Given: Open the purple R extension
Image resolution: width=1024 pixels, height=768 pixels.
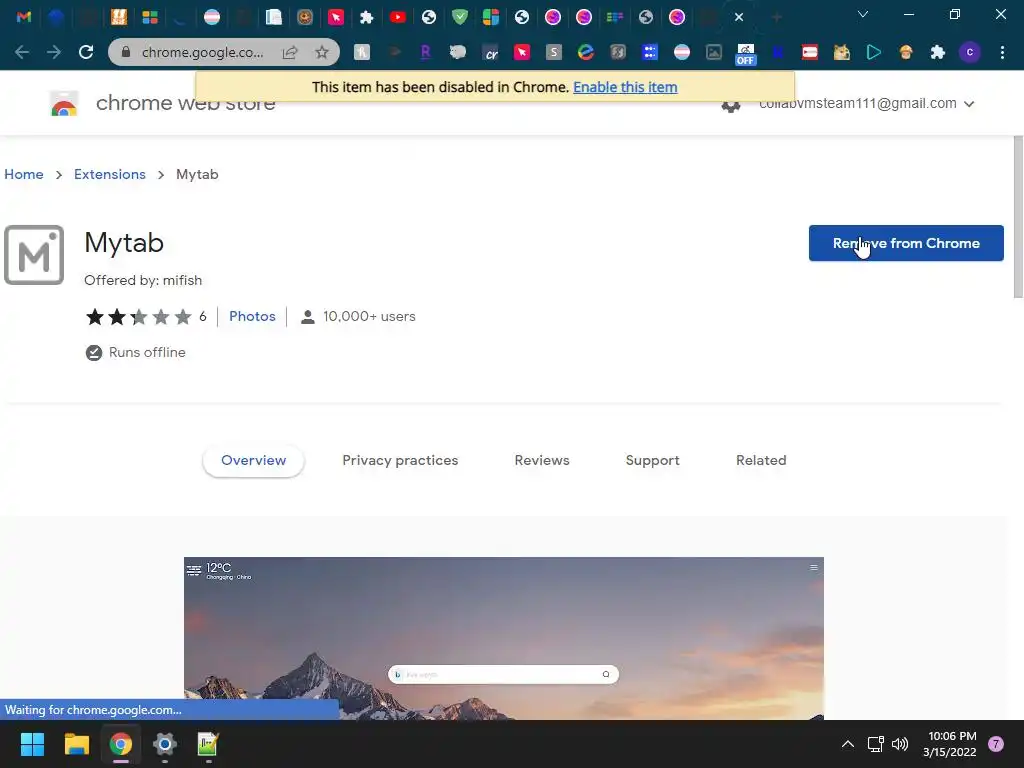Looking at the screenshot, I should [425, 52].
